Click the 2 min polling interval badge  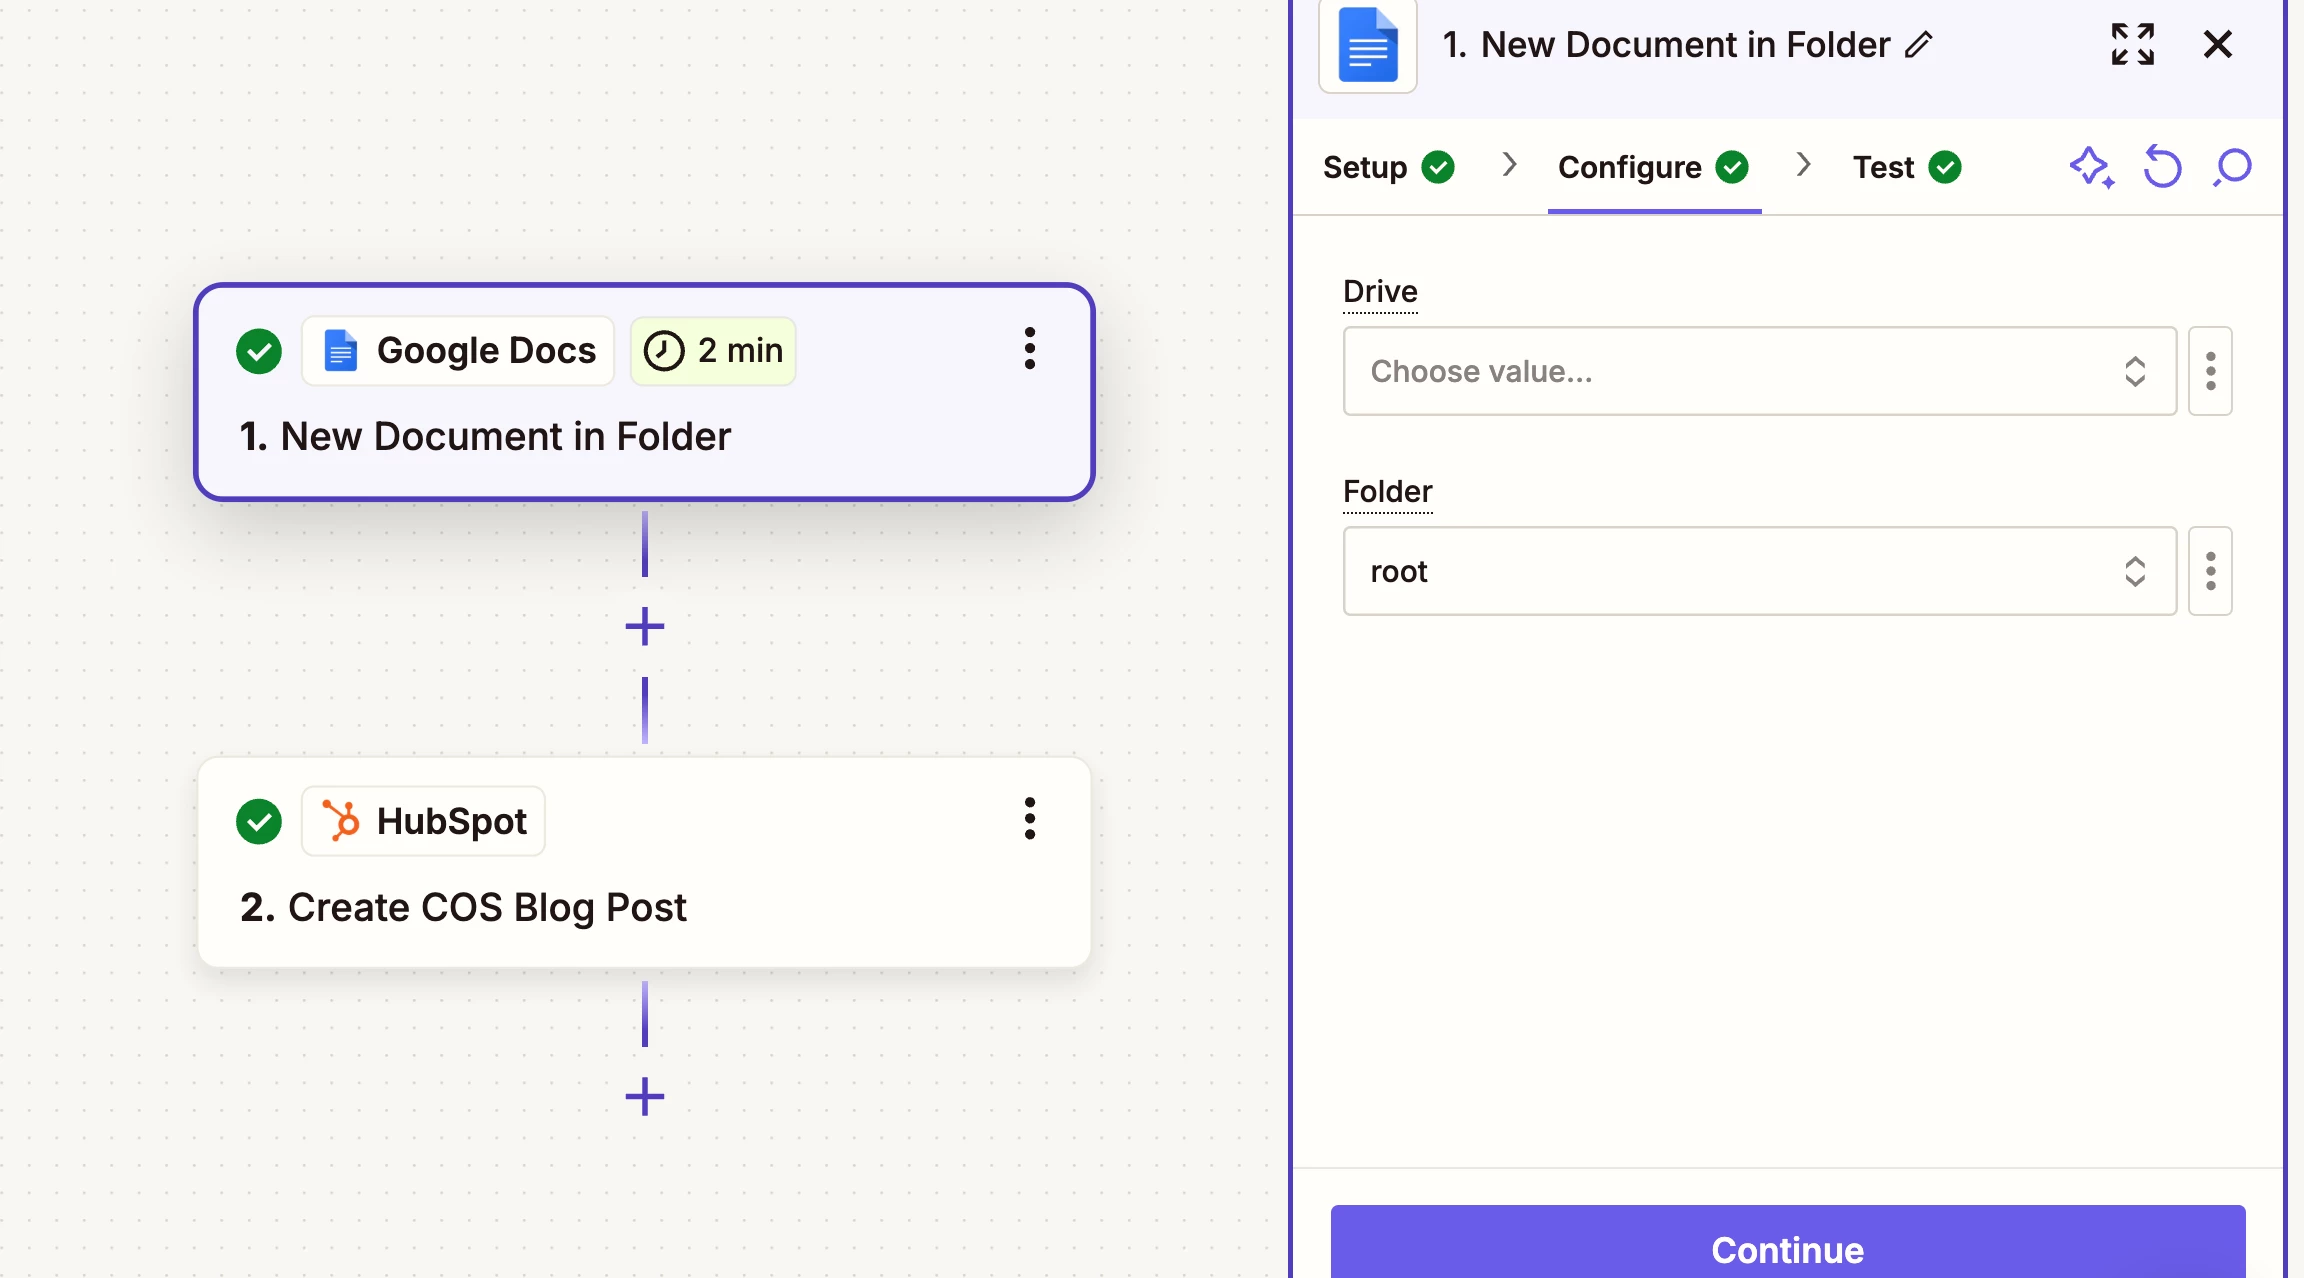713,351
